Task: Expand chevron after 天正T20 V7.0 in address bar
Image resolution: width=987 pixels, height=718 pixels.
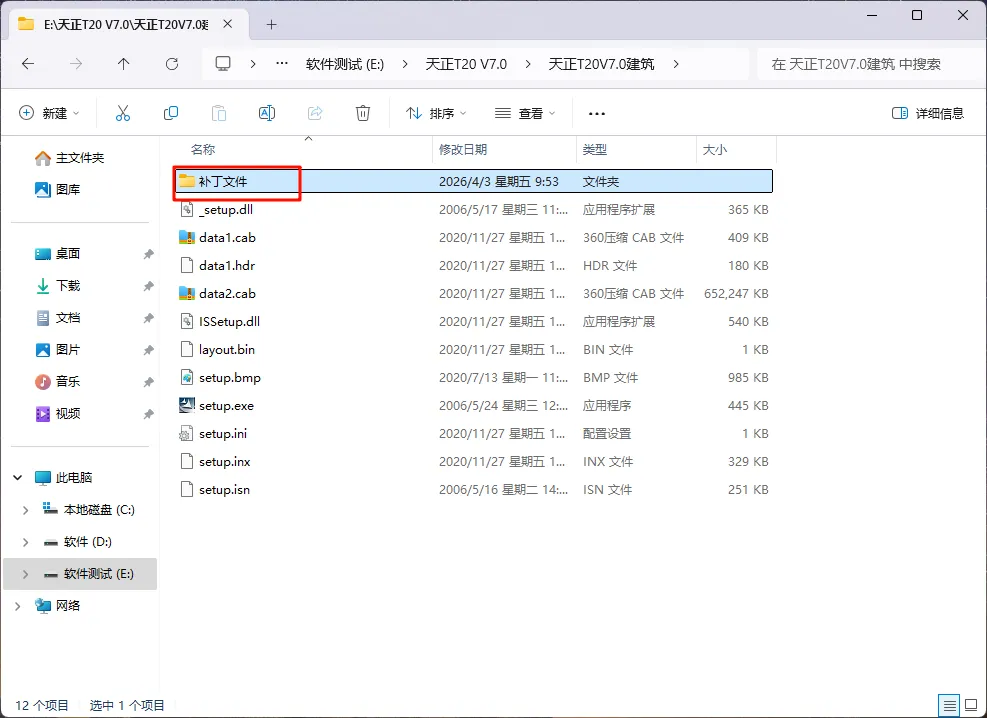Action: pyautogui.click(x=527, y=64)
